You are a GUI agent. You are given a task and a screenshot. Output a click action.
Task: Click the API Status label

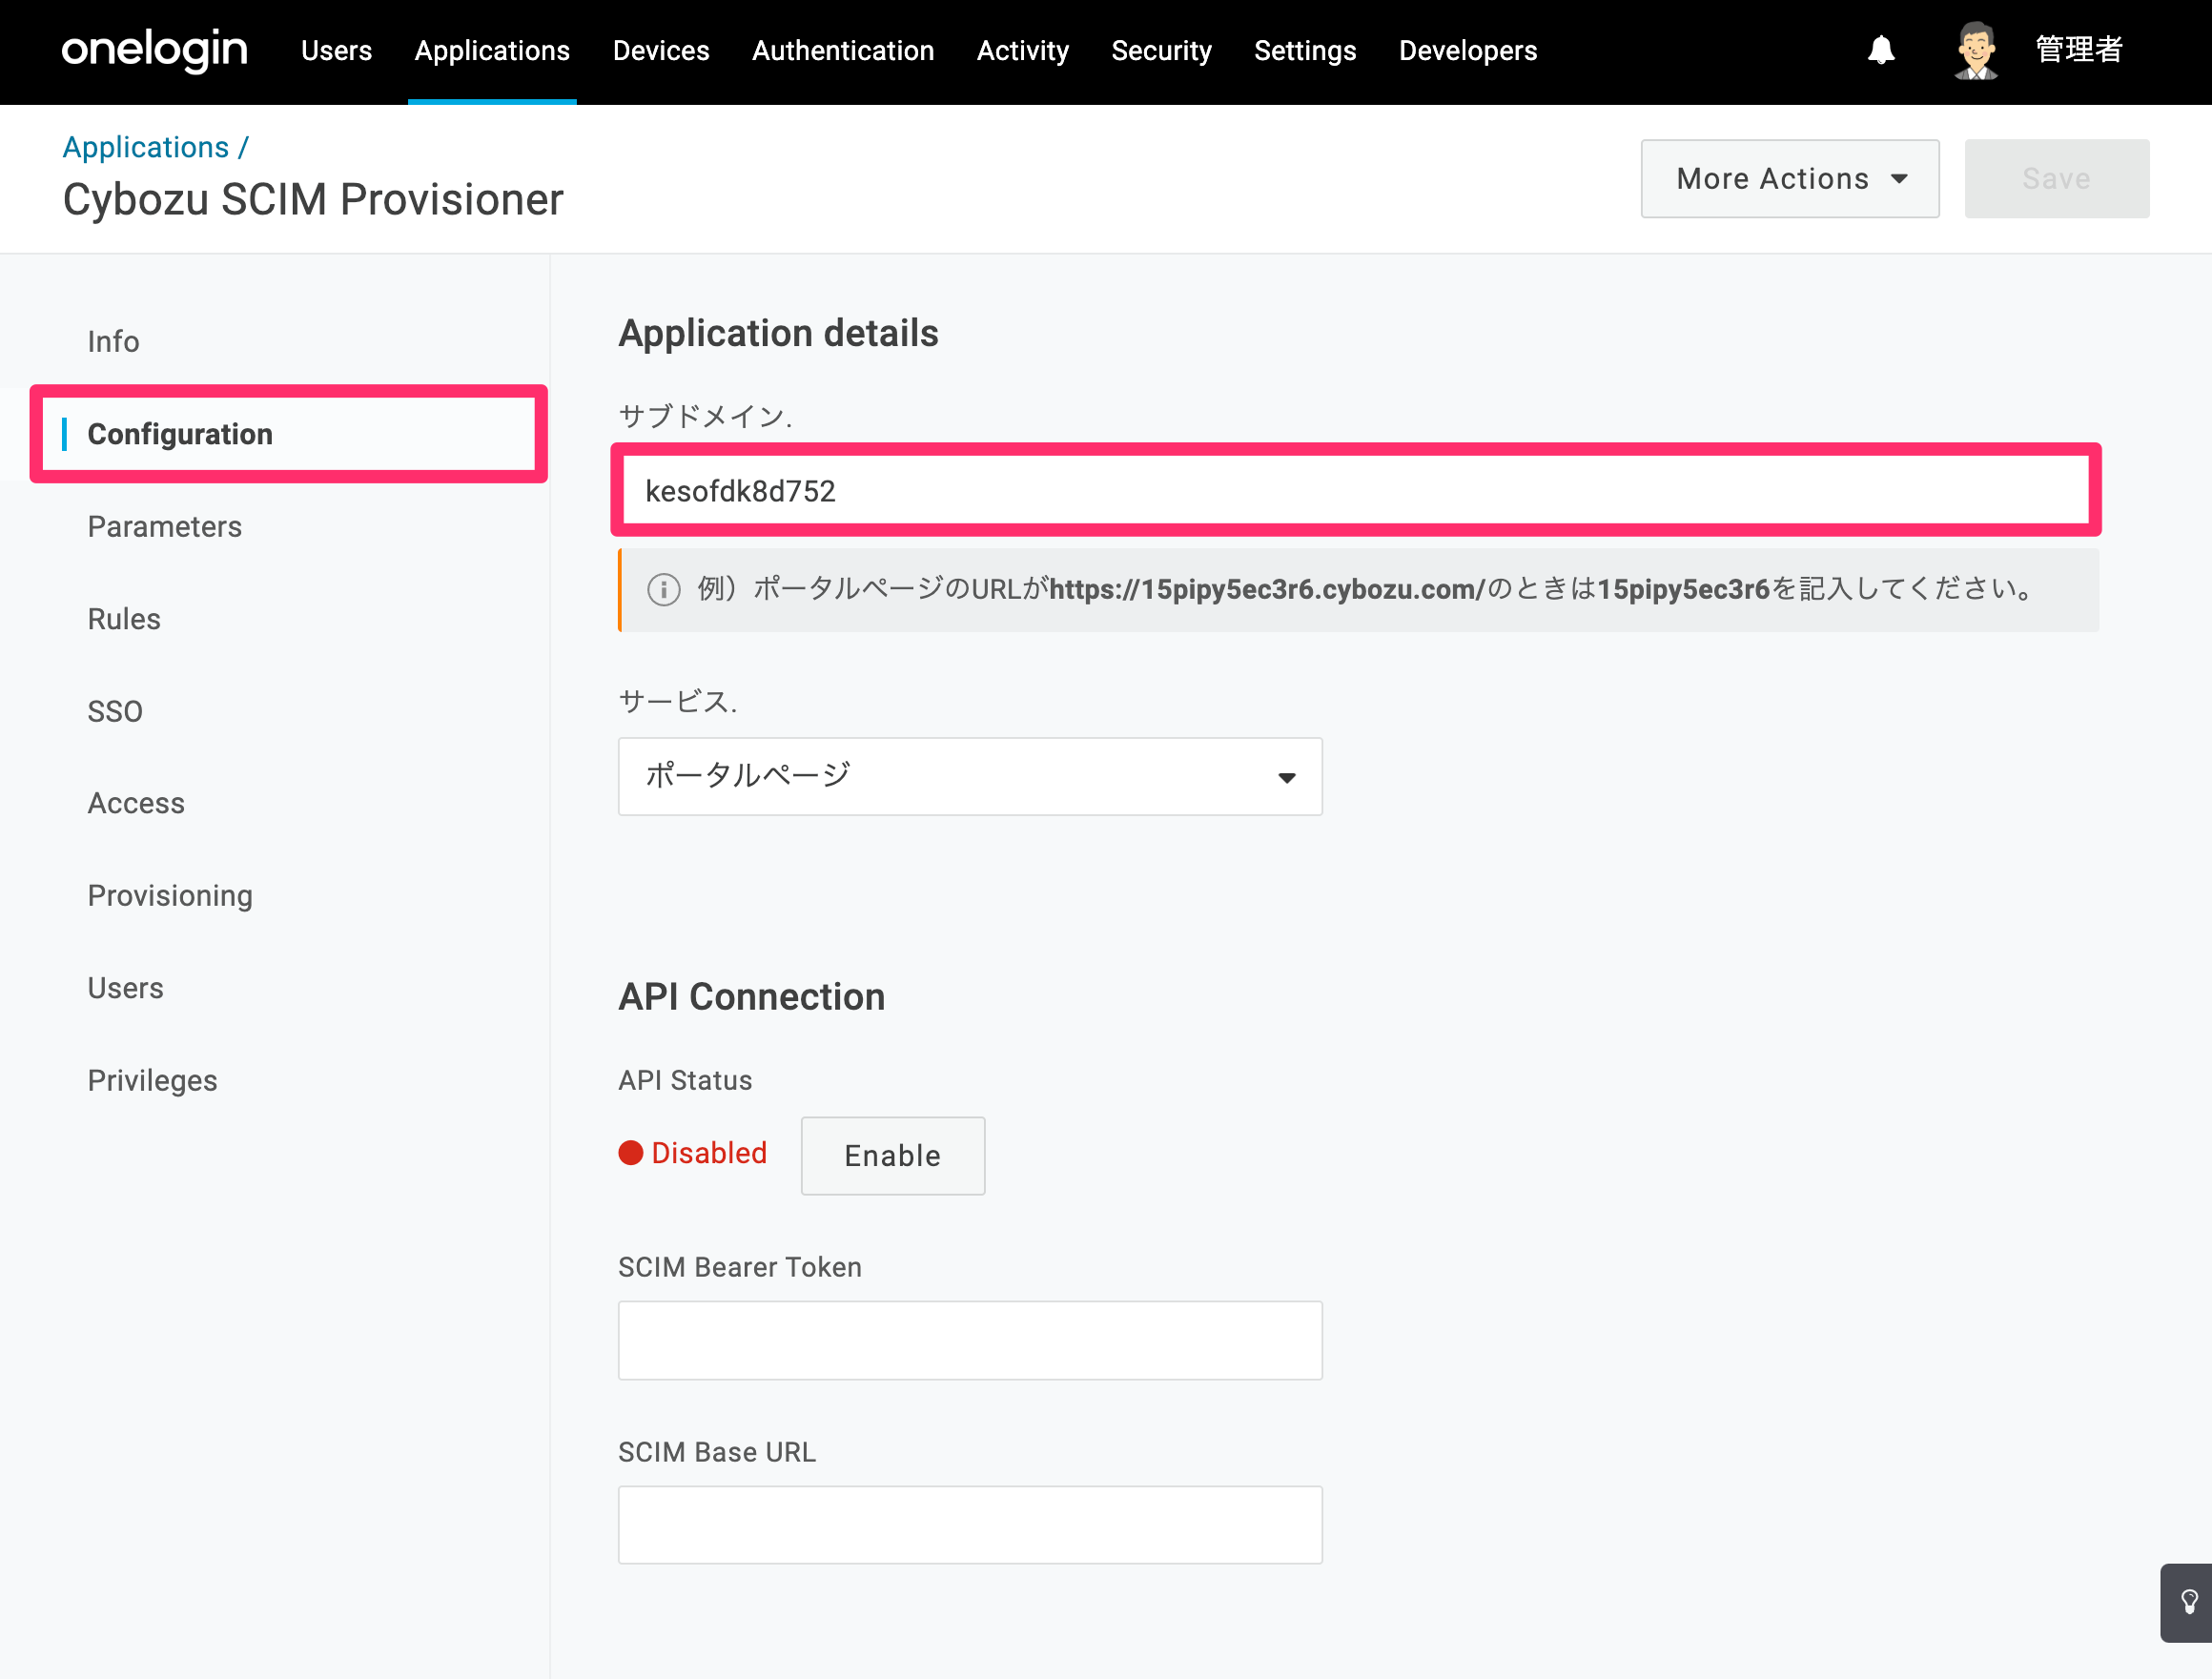pos(685,1080)
